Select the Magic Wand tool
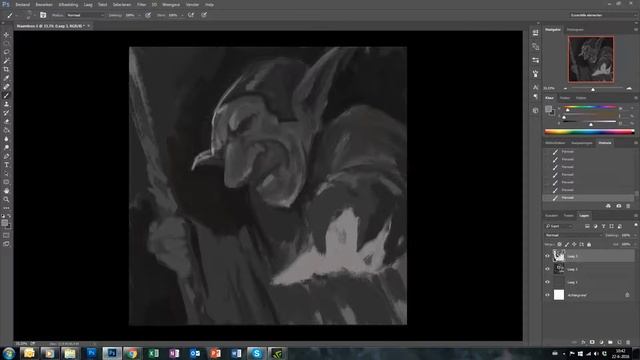The image size is (640, 360). click(6, 61)
